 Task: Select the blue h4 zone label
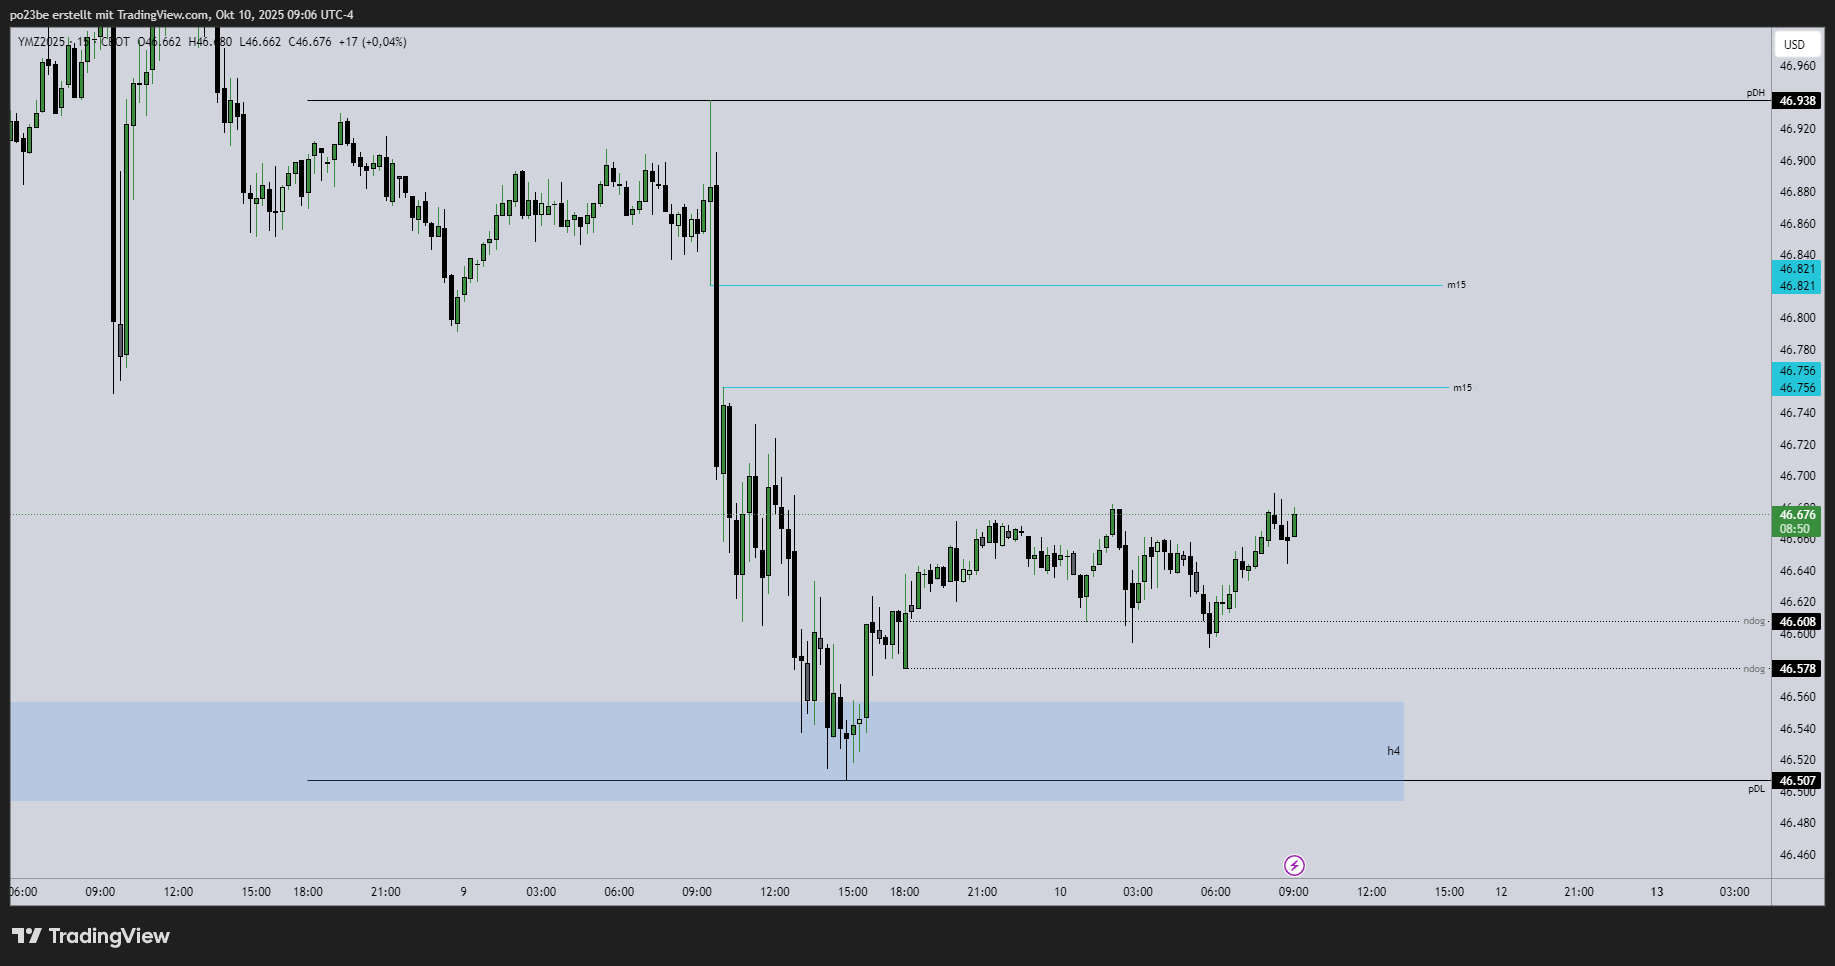point(1394,751)
